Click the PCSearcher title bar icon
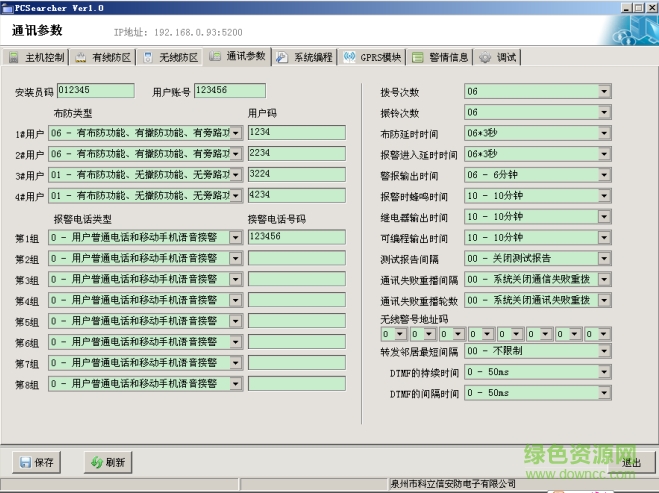659x493 pixels. tap(7, 7)
